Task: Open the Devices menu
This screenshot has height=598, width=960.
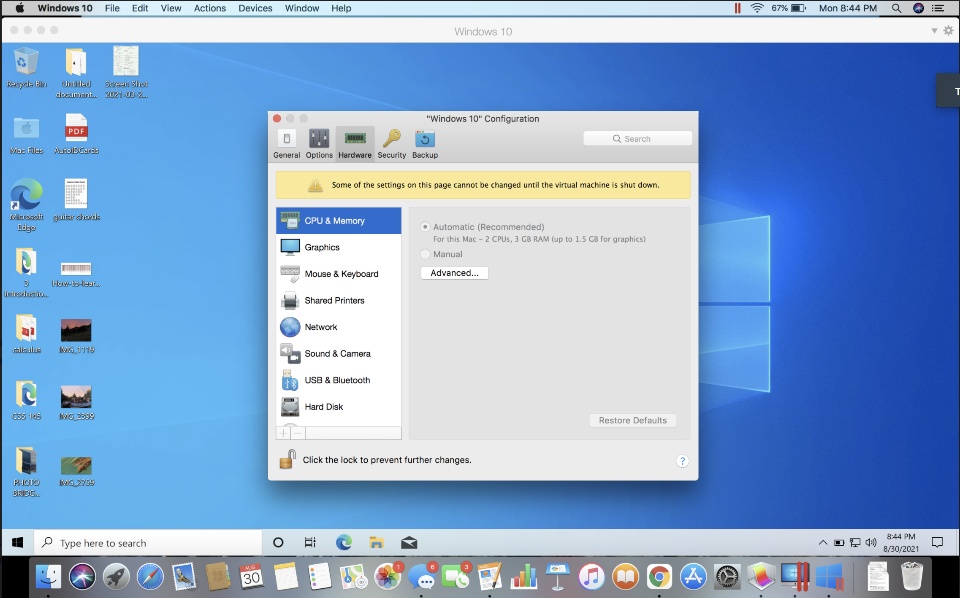Action: (x=255, y=8)
